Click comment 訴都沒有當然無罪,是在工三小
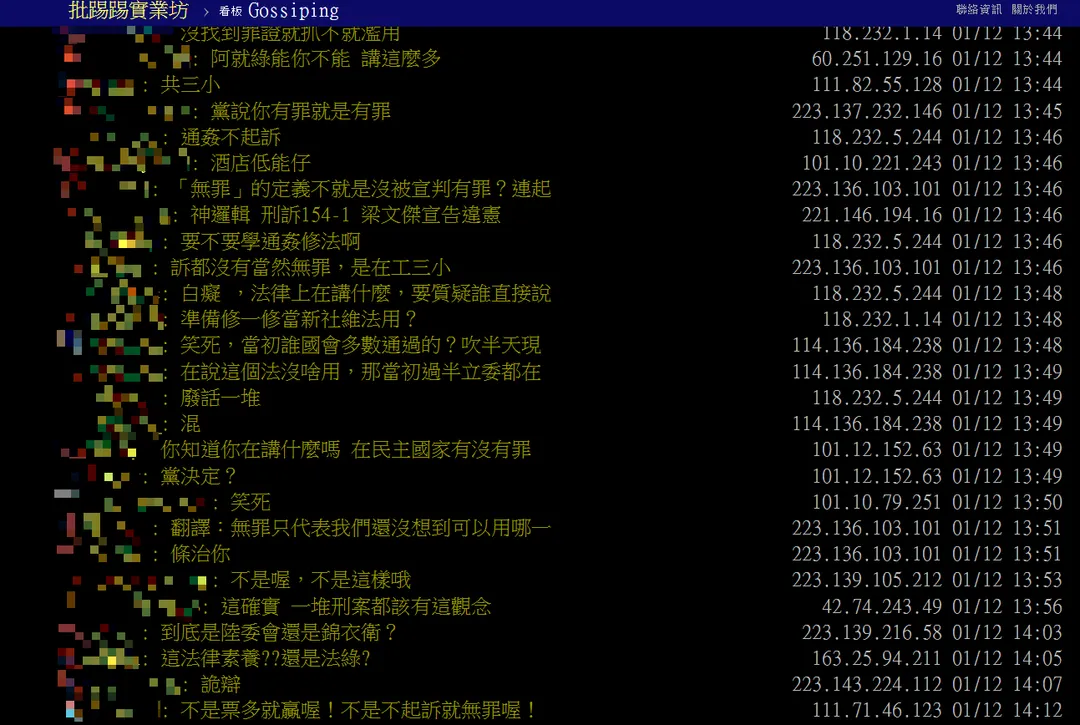The image size is (1080, 725). (311, 268)
